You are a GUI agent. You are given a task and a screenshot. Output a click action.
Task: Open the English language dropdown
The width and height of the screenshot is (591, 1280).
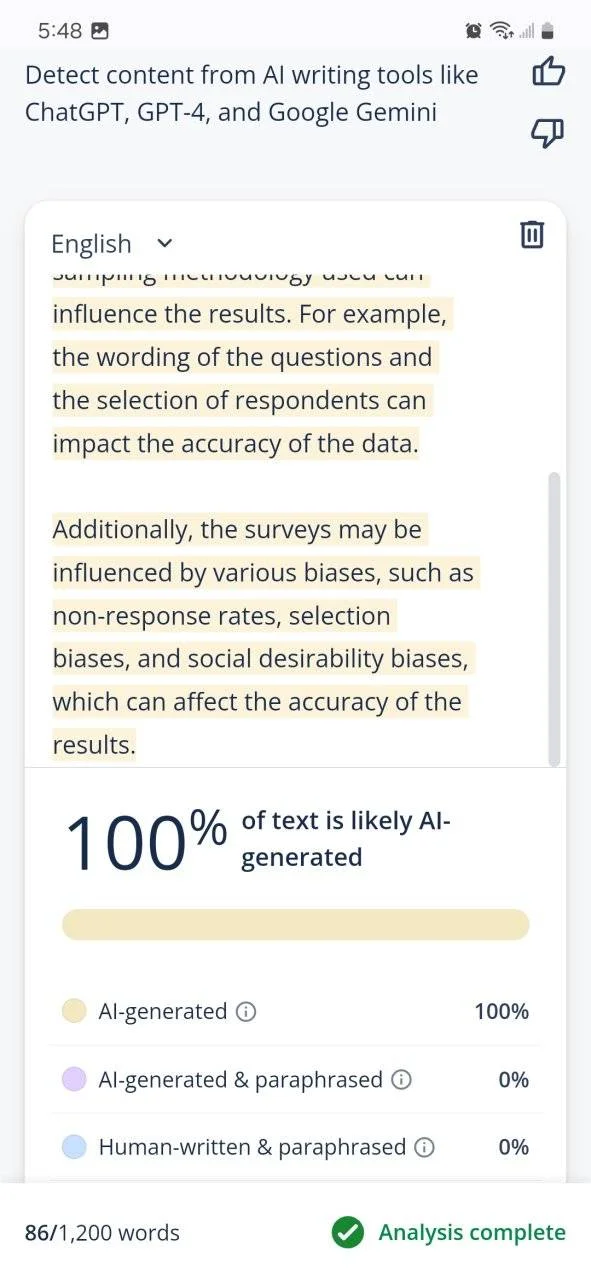(x=112, y=243)
